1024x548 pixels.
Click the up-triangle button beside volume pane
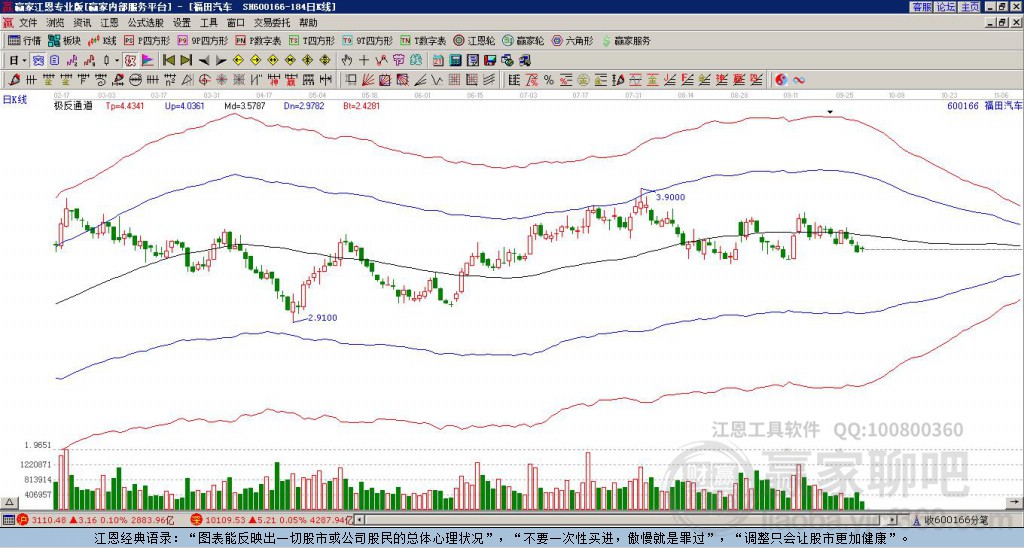[x=9, y=502]
